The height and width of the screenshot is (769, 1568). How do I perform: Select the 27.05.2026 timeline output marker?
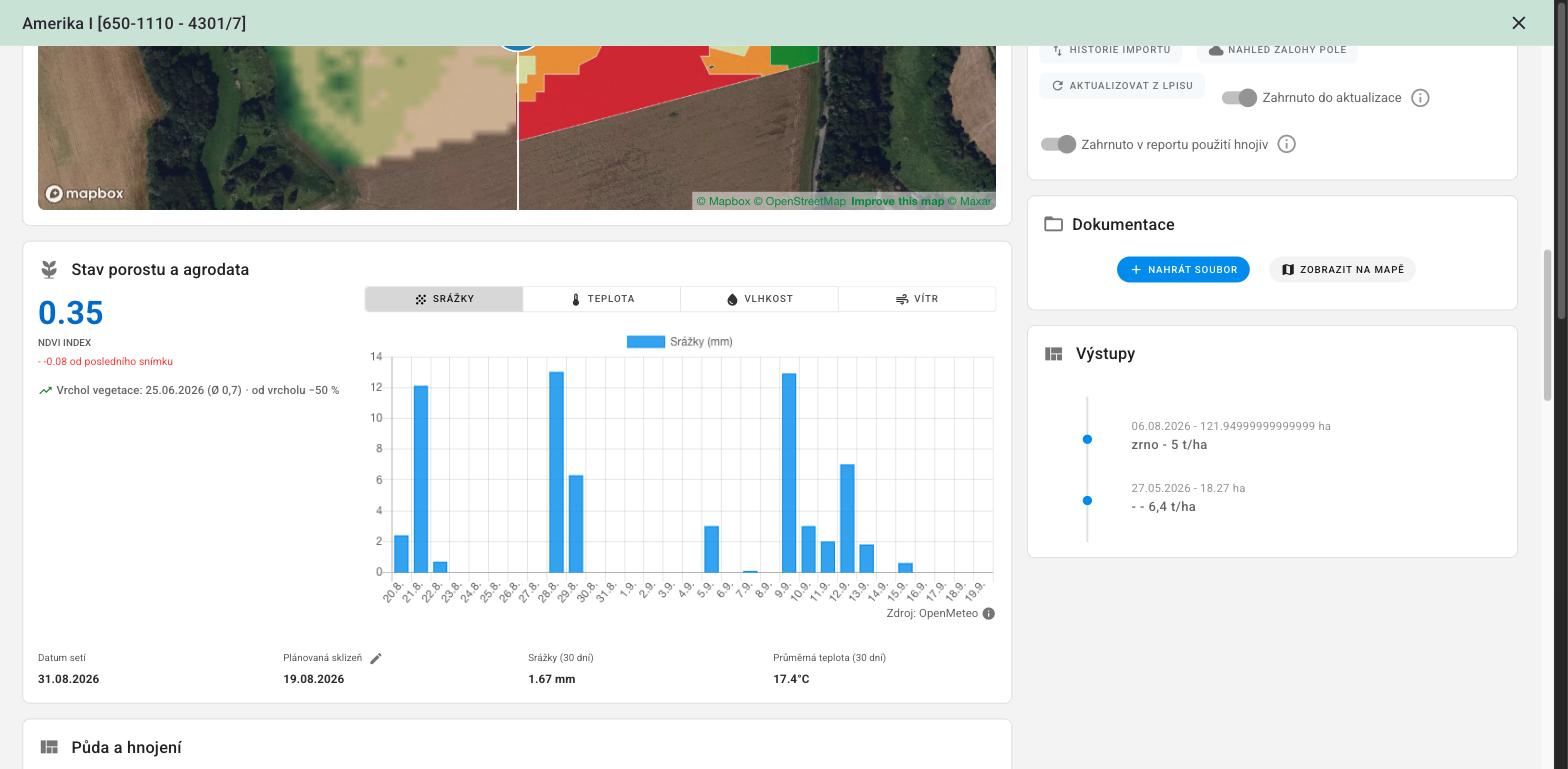click(x=1087, y=500)
